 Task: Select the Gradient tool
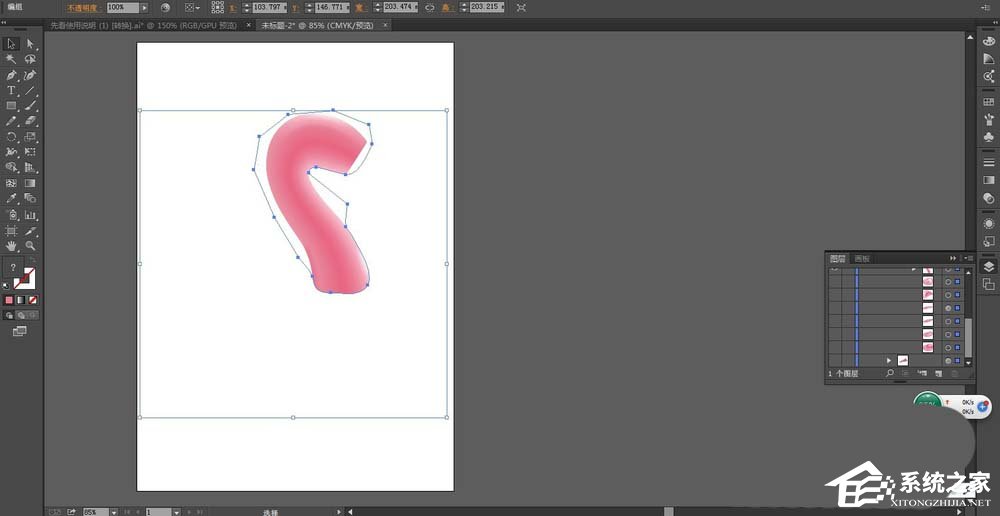coord(30,183)
